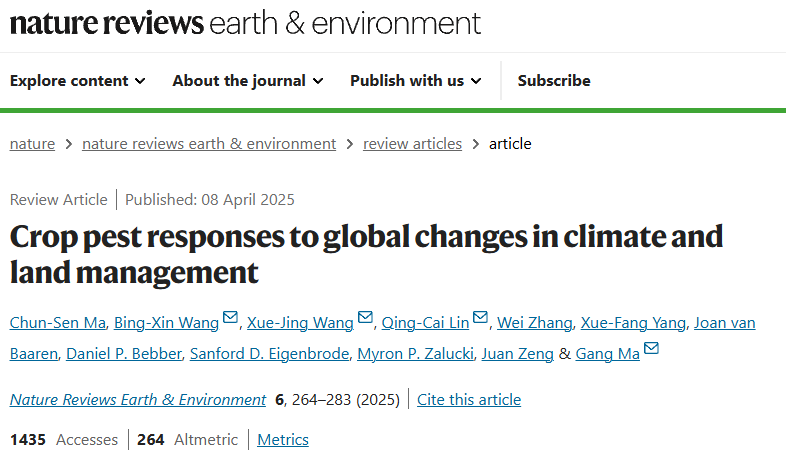
Task: Go to the nature breadcrumb link
Action: click(x=32, y=144)
